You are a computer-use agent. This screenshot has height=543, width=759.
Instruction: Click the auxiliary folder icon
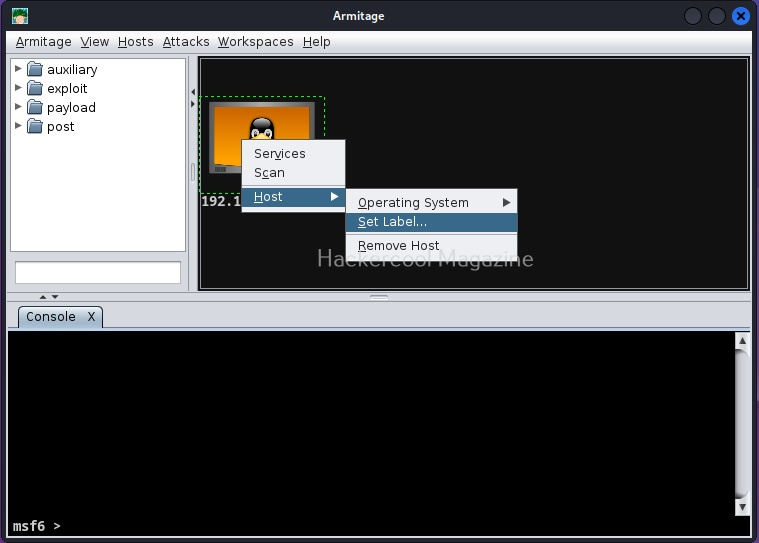click(x=35, y=69)
